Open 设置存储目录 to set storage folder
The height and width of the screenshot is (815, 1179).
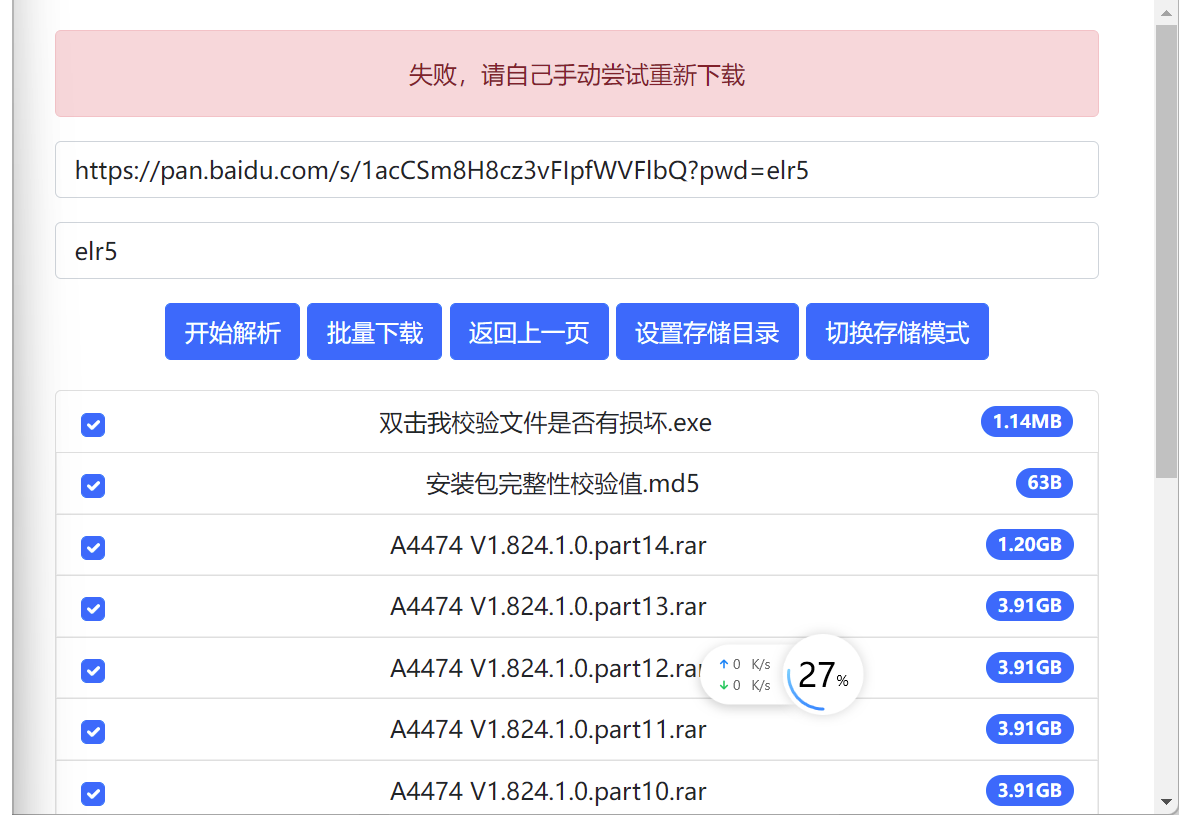708,332
